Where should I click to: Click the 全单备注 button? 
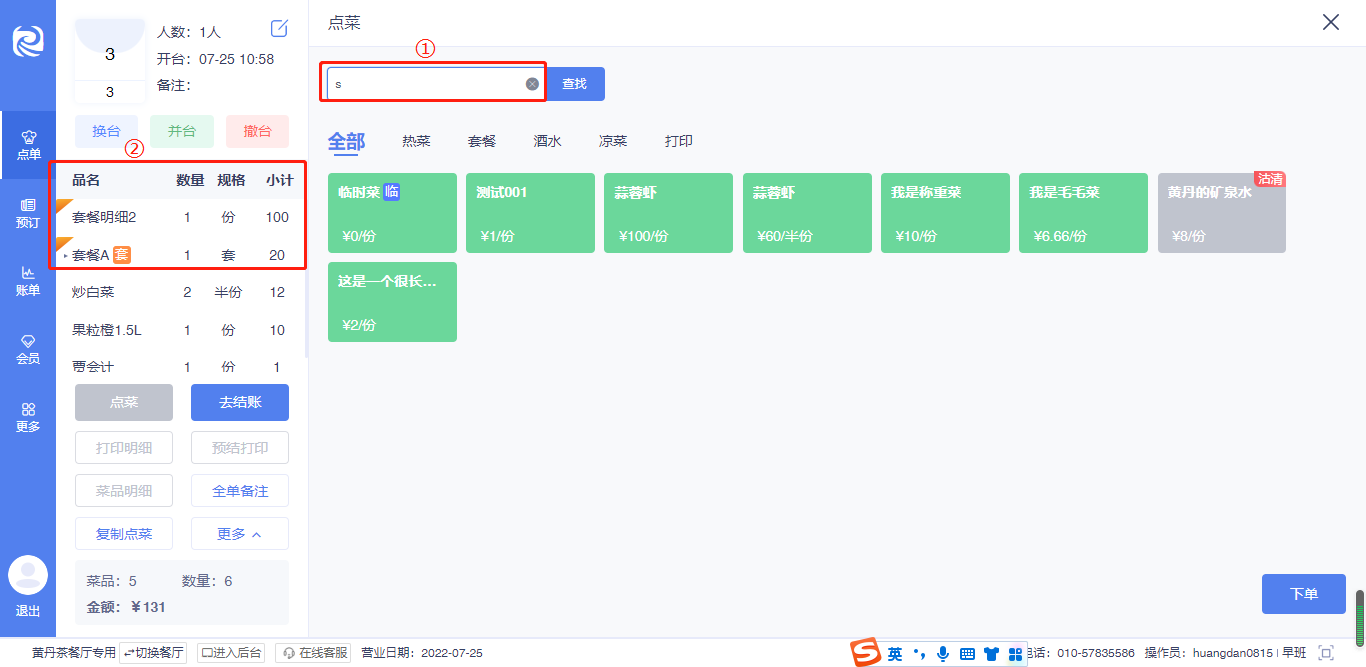pos(240,491)
